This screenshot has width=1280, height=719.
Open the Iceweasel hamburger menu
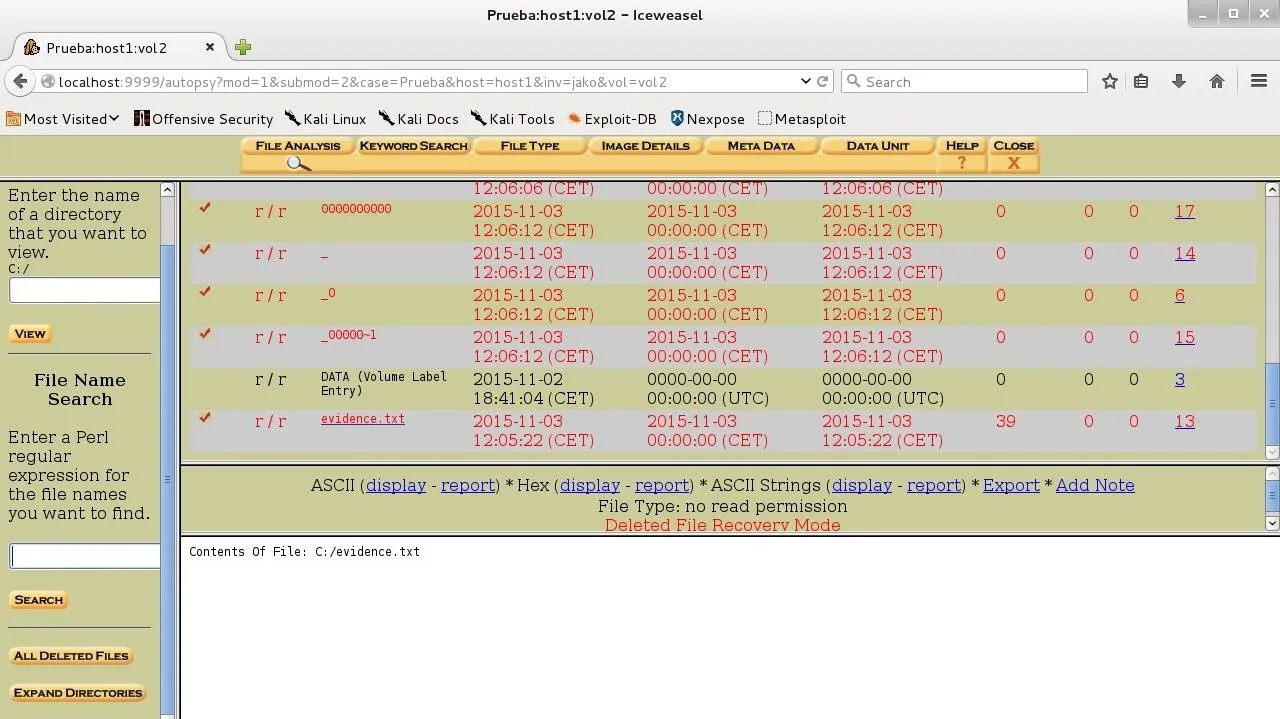click(x=1259, y=81)
